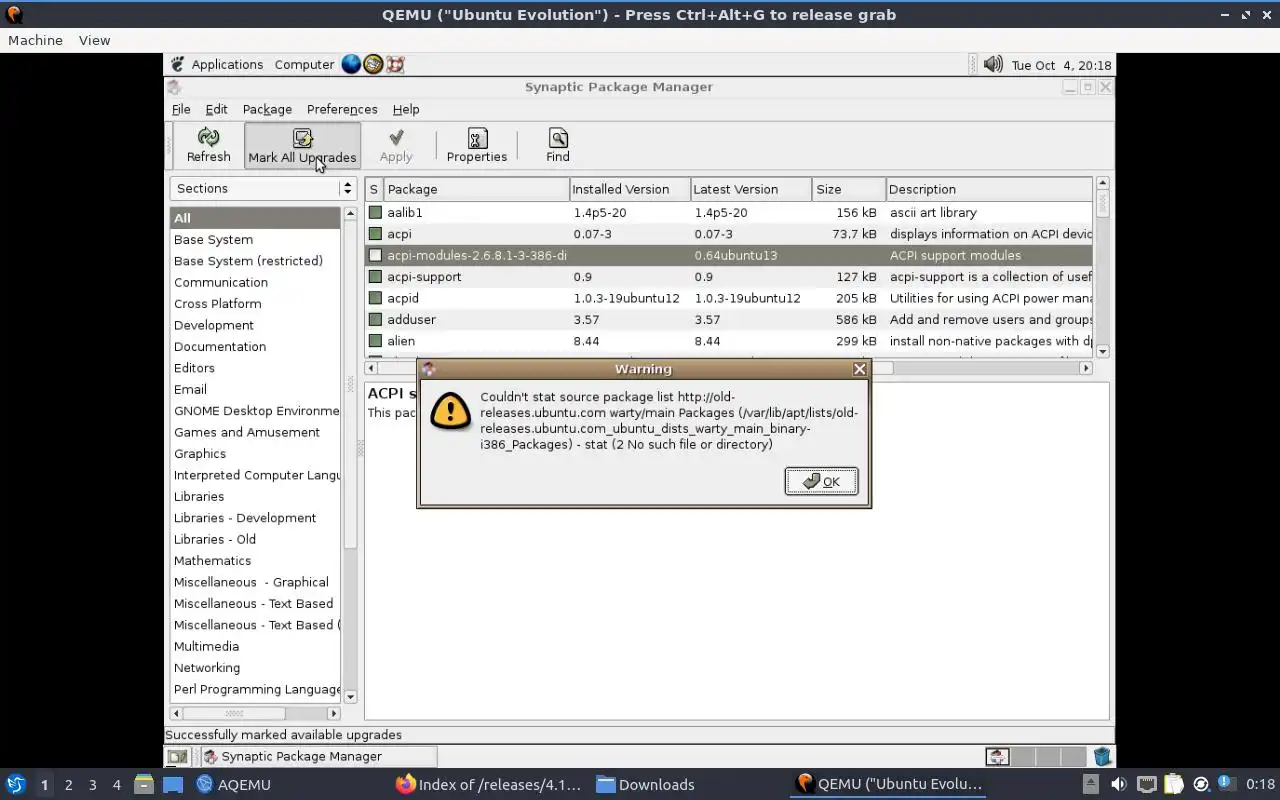Click the S status column header

coord(373,189)
